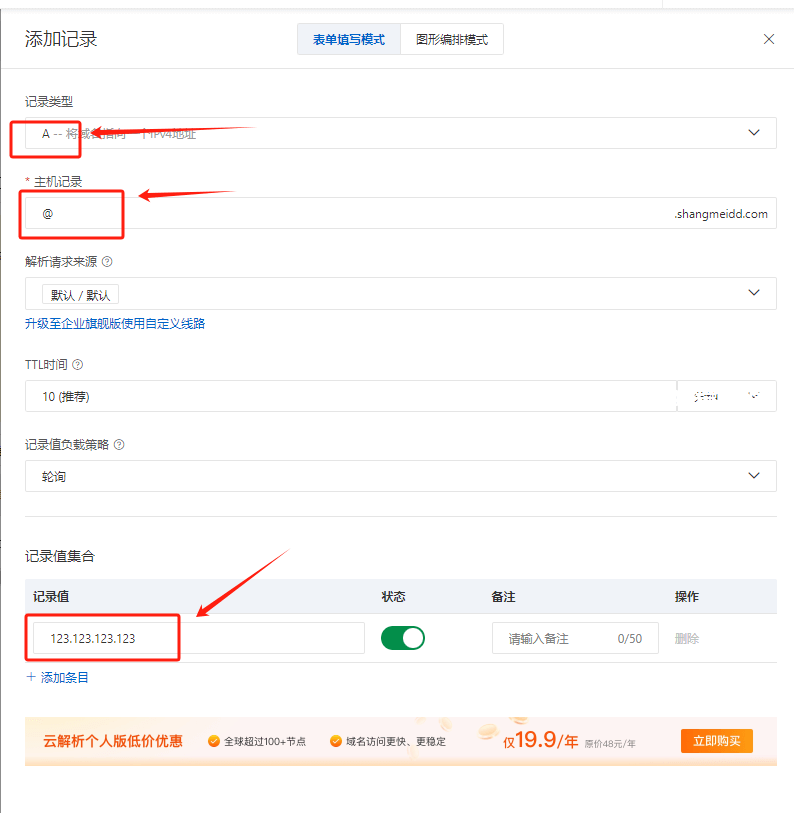
Task: Click the 主机记录 input field
Action: 400,213
